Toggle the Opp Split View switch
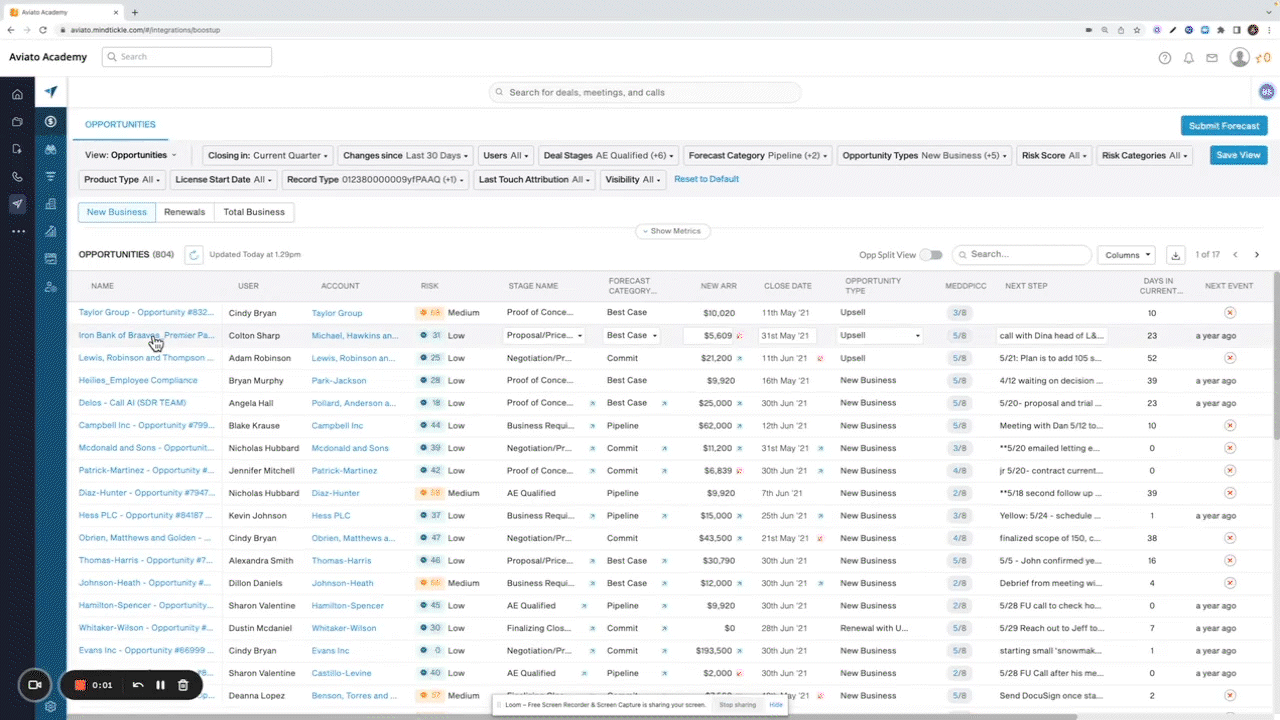Viewport: 1280px width, 720px height. pyautogui.click(x=931, y=255)
